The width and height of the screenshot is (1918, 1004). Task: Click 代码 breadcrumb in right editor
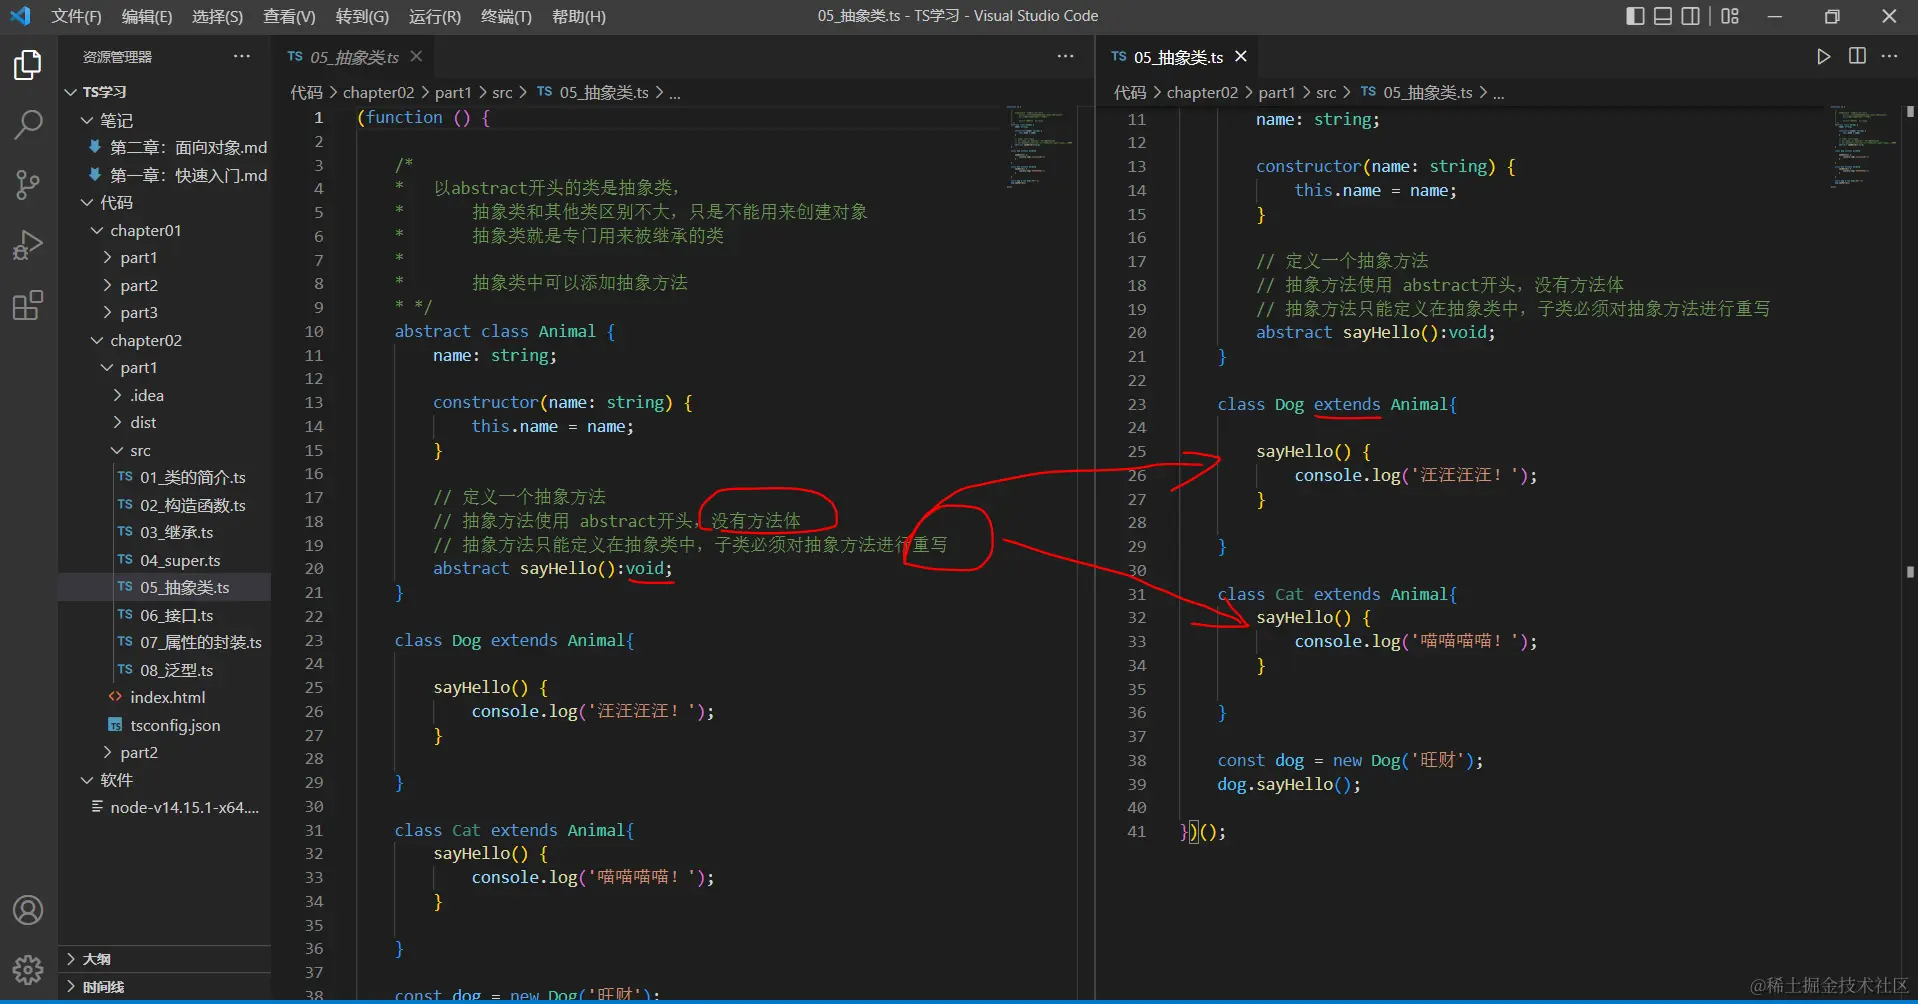pos(1130,93)
